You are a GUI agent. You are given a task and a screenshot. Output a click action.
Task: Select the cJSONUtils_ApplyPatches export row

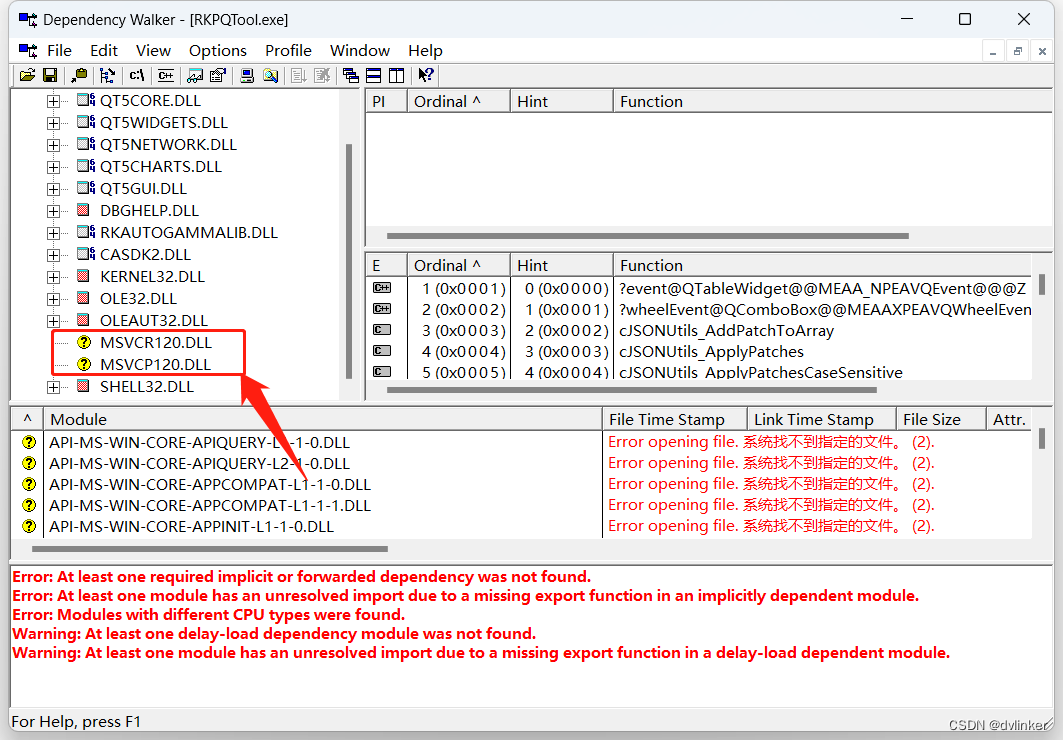click(x=711, y=352)
